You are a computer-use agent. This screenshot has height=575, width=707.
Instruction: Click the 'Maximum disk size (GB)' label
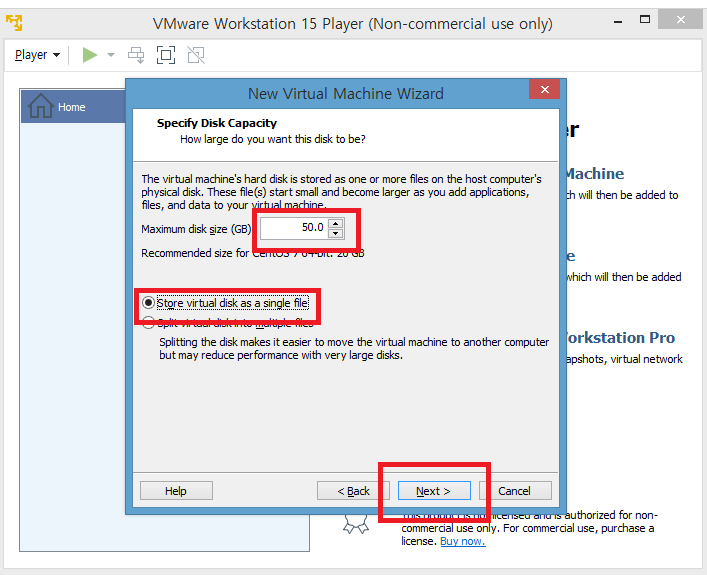[196, 229]
